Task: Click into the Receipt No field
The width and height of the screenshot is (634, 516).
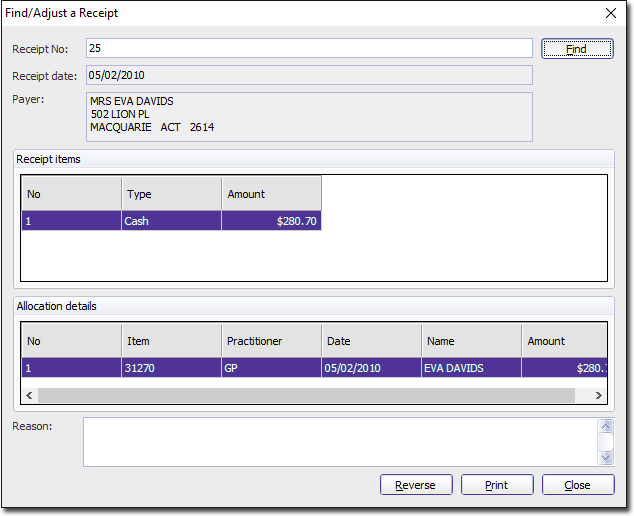Action: point(309,48)
